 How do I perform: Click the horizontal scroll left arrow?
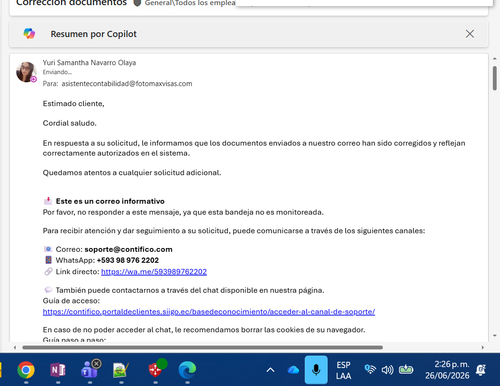pyautogui.click(x=15, y=347)
